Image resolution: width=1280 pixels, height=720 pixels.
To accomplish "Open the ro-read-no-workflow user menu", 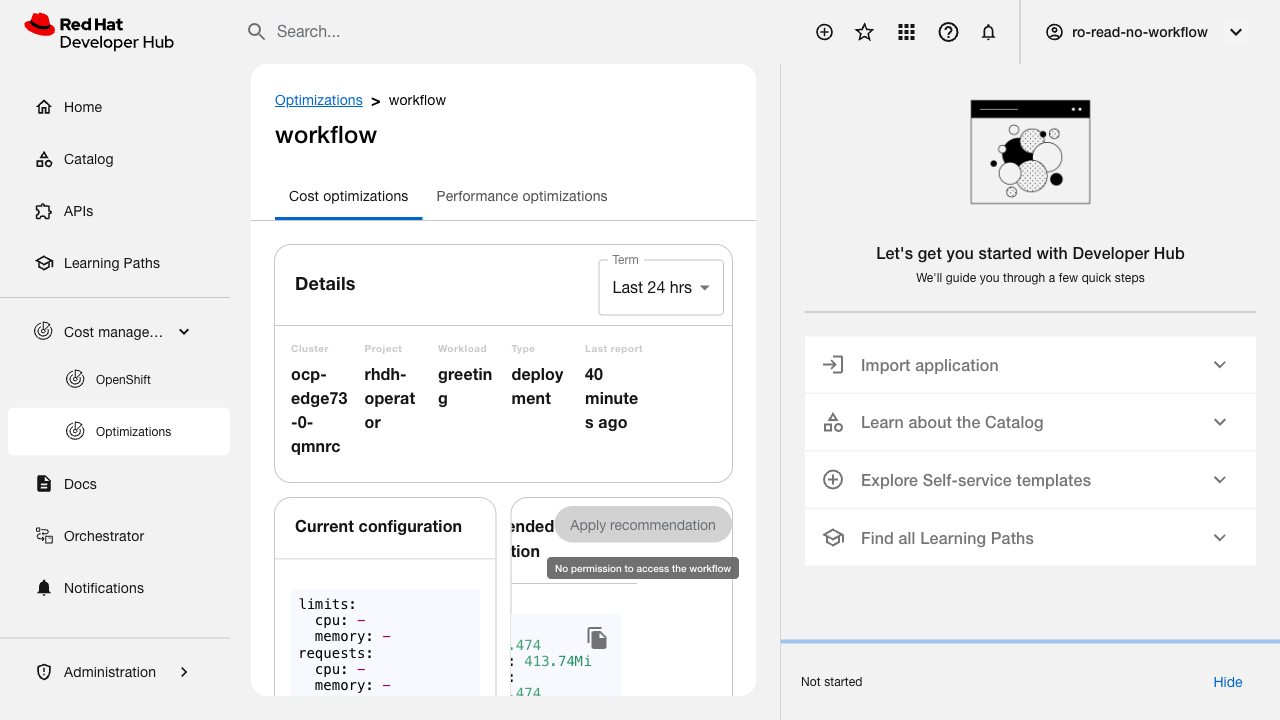I will (x=1144, y=32).
